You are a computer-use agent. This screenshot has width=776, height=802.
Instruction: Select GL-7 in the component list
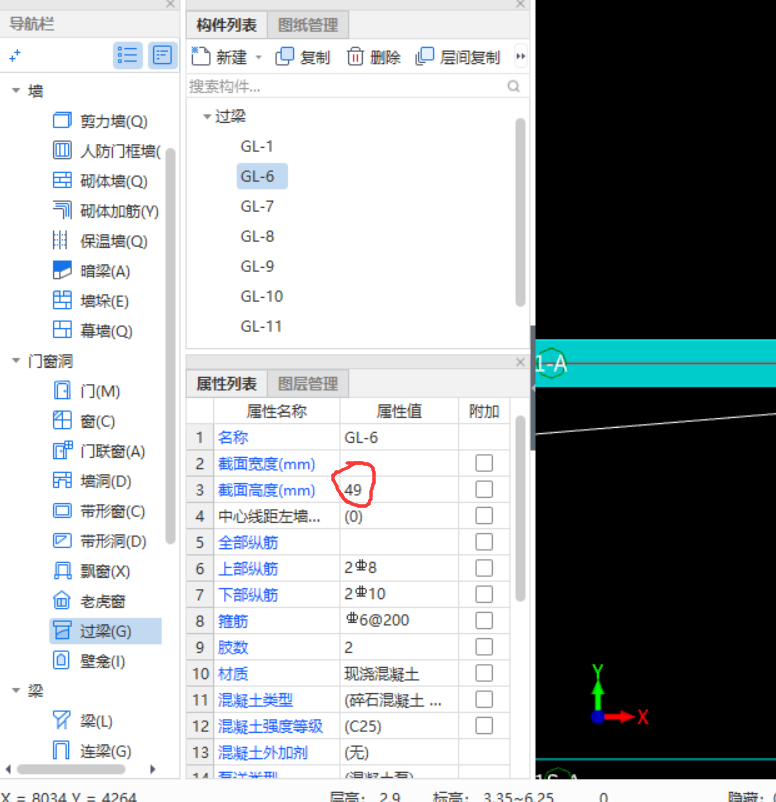(257, 206)
